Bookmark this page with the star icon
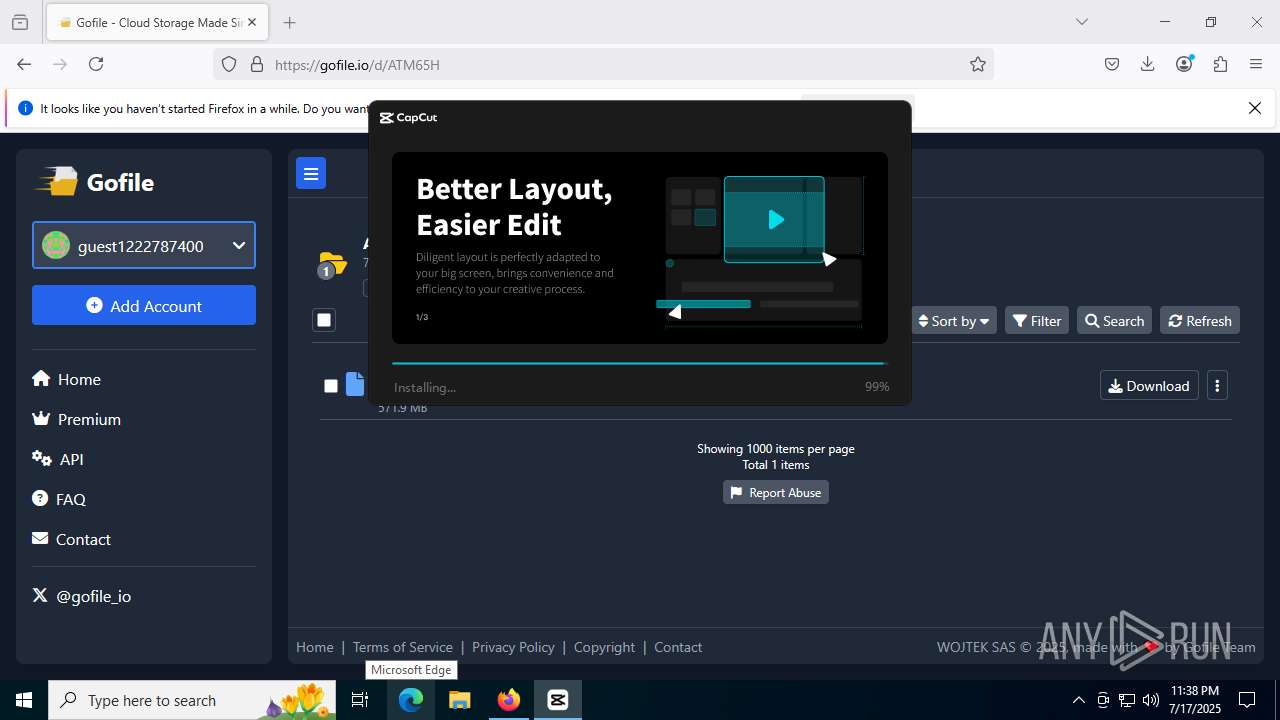Viewport: 1280px width, 720px height. [978, 64]
